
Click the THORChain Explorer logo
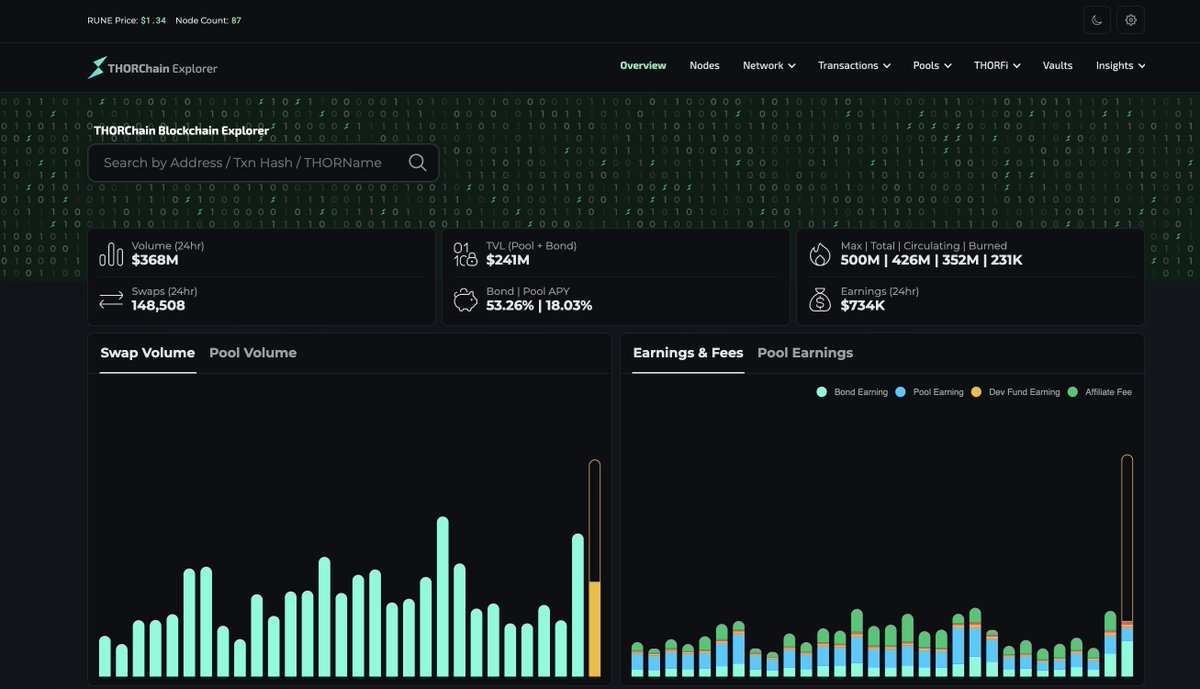(x=153, y=68)
